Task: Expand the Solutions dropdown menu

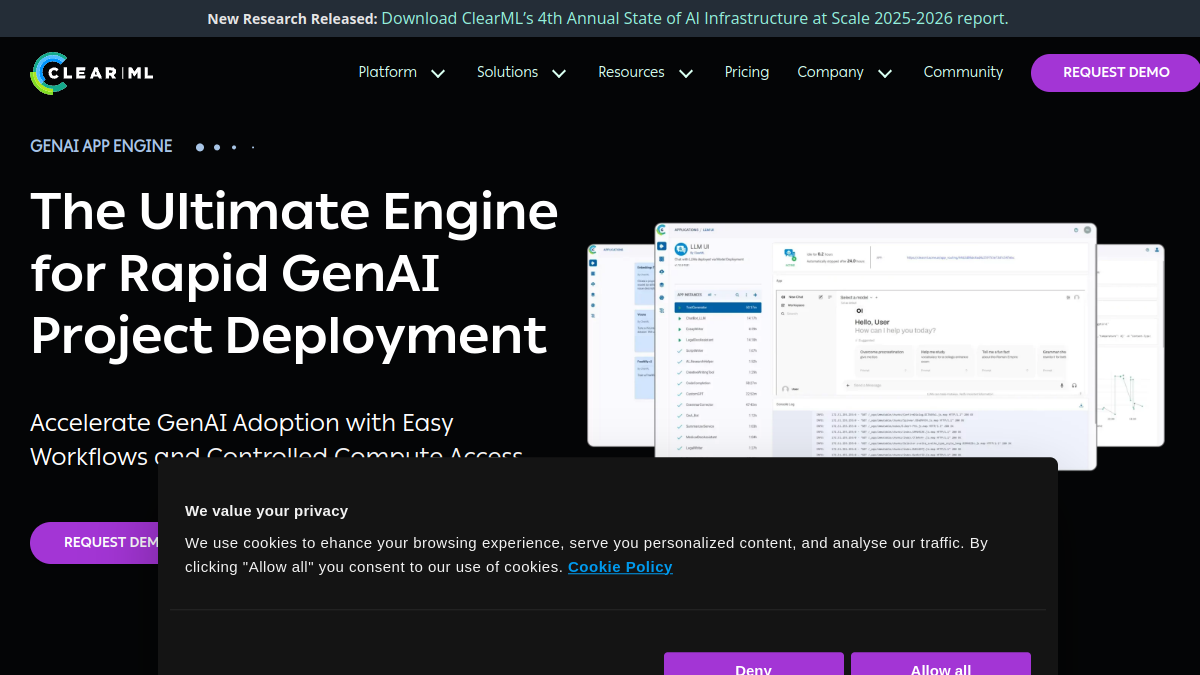Action: [x=522, y=72]
